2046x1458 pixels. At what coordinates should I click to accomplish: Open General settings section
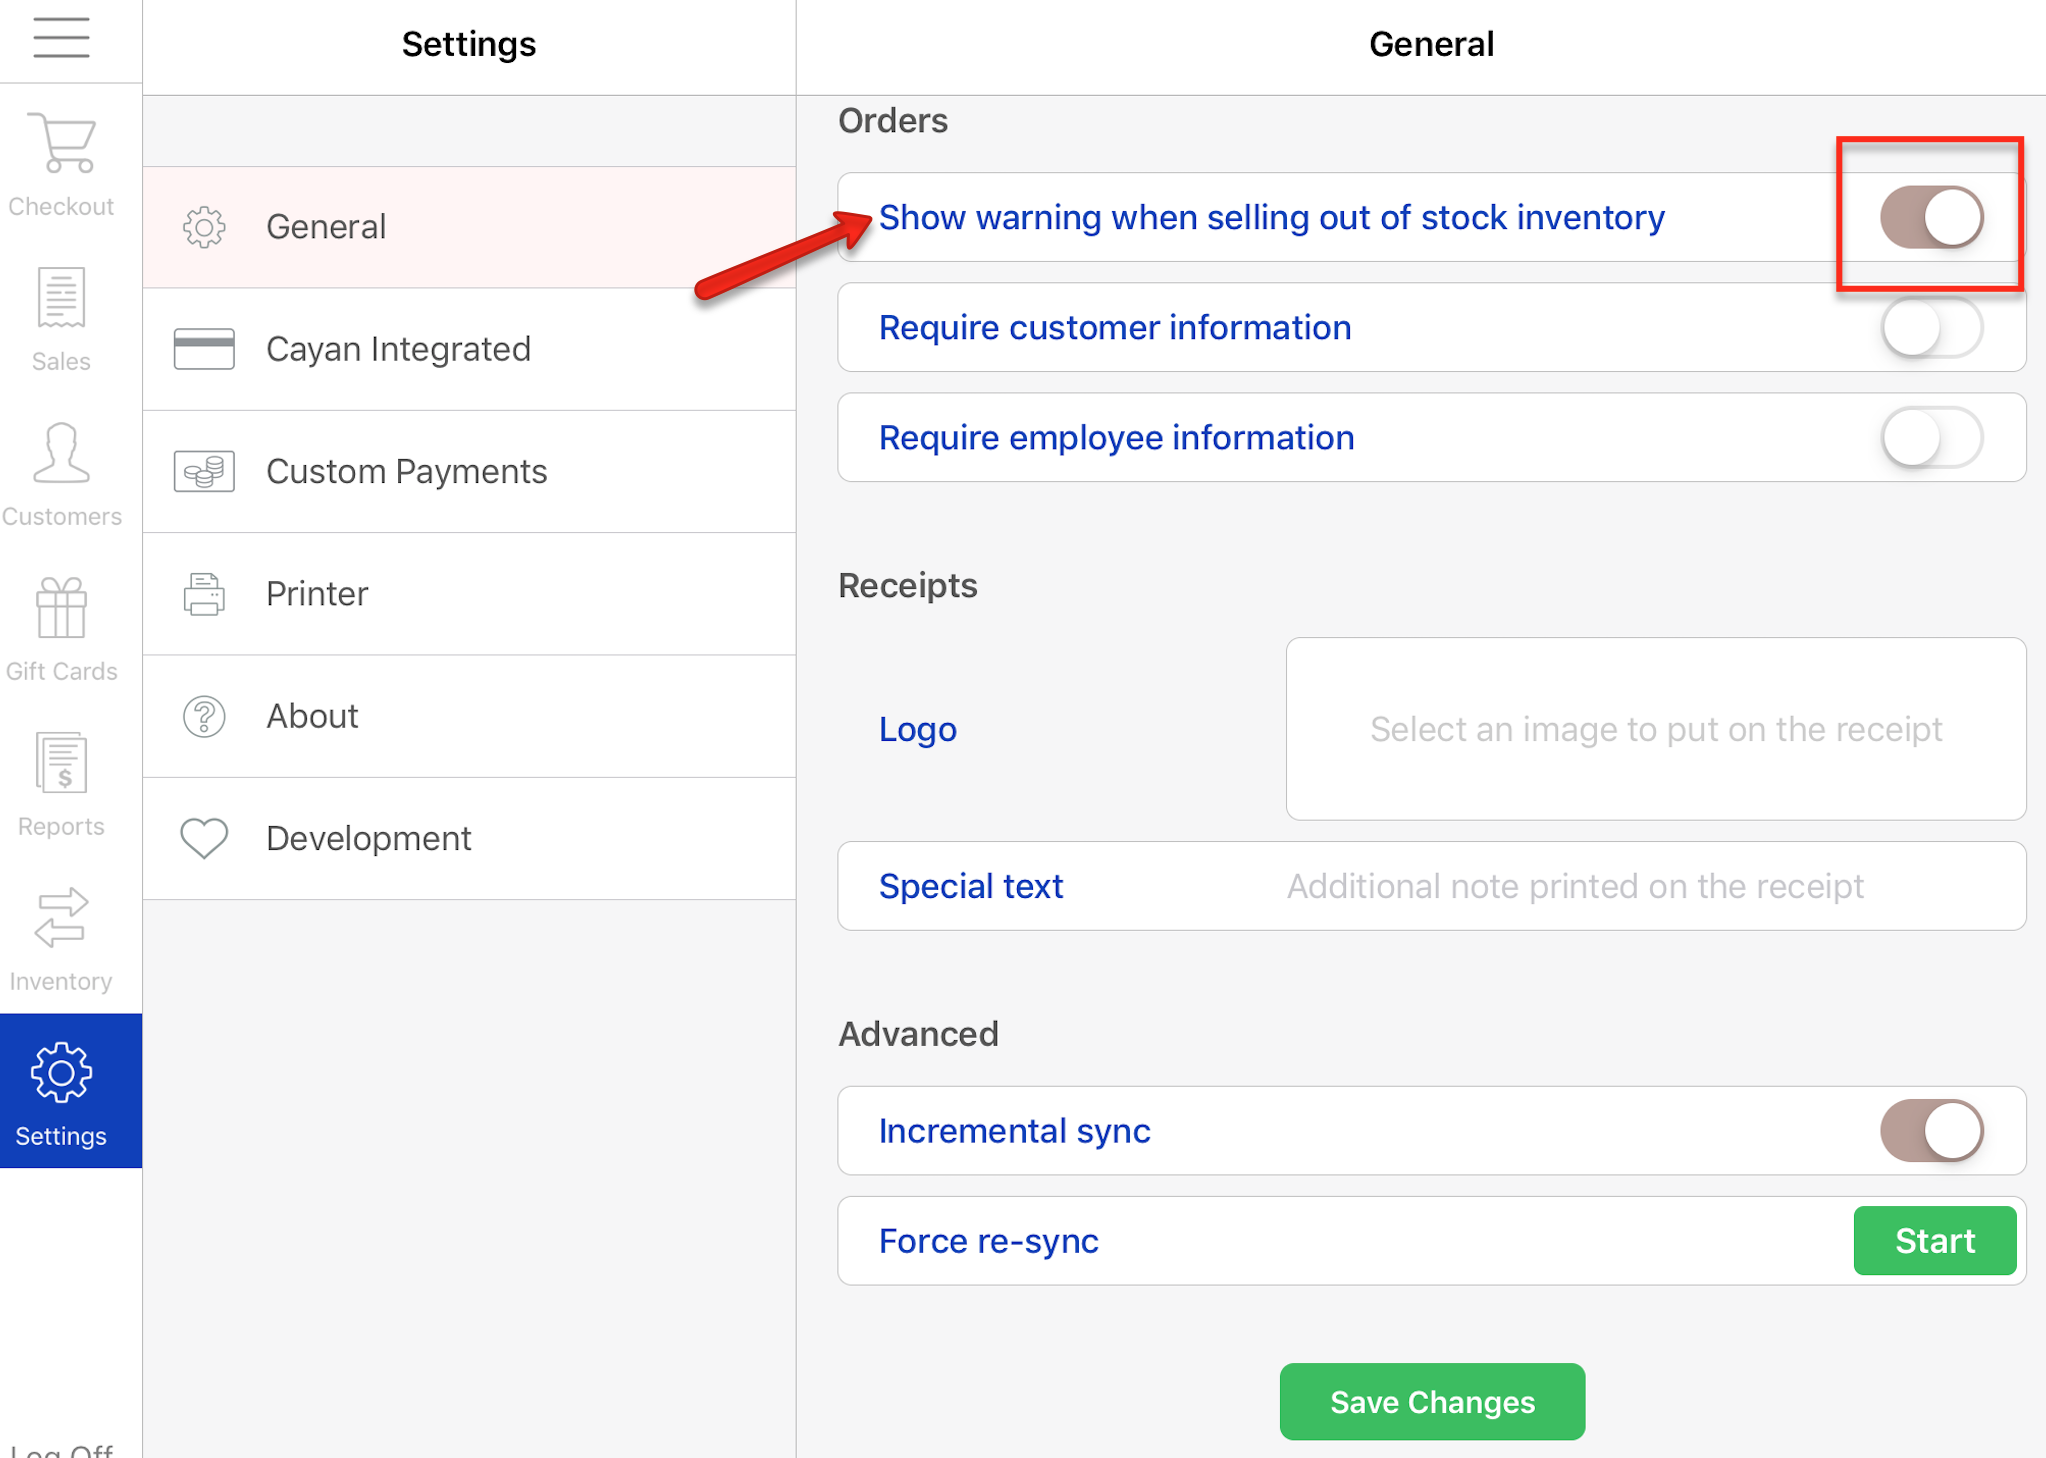click(x=469, y=227)
